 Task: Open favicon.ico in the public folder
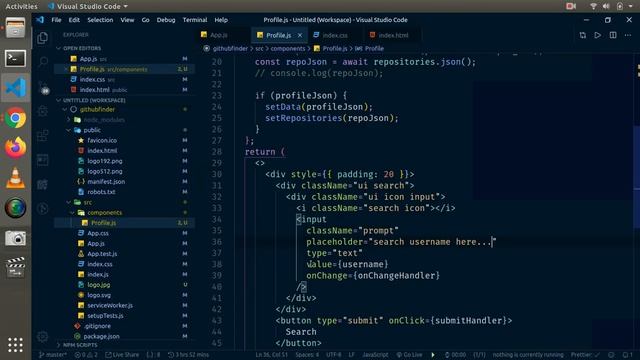click(x=124, y=140)
